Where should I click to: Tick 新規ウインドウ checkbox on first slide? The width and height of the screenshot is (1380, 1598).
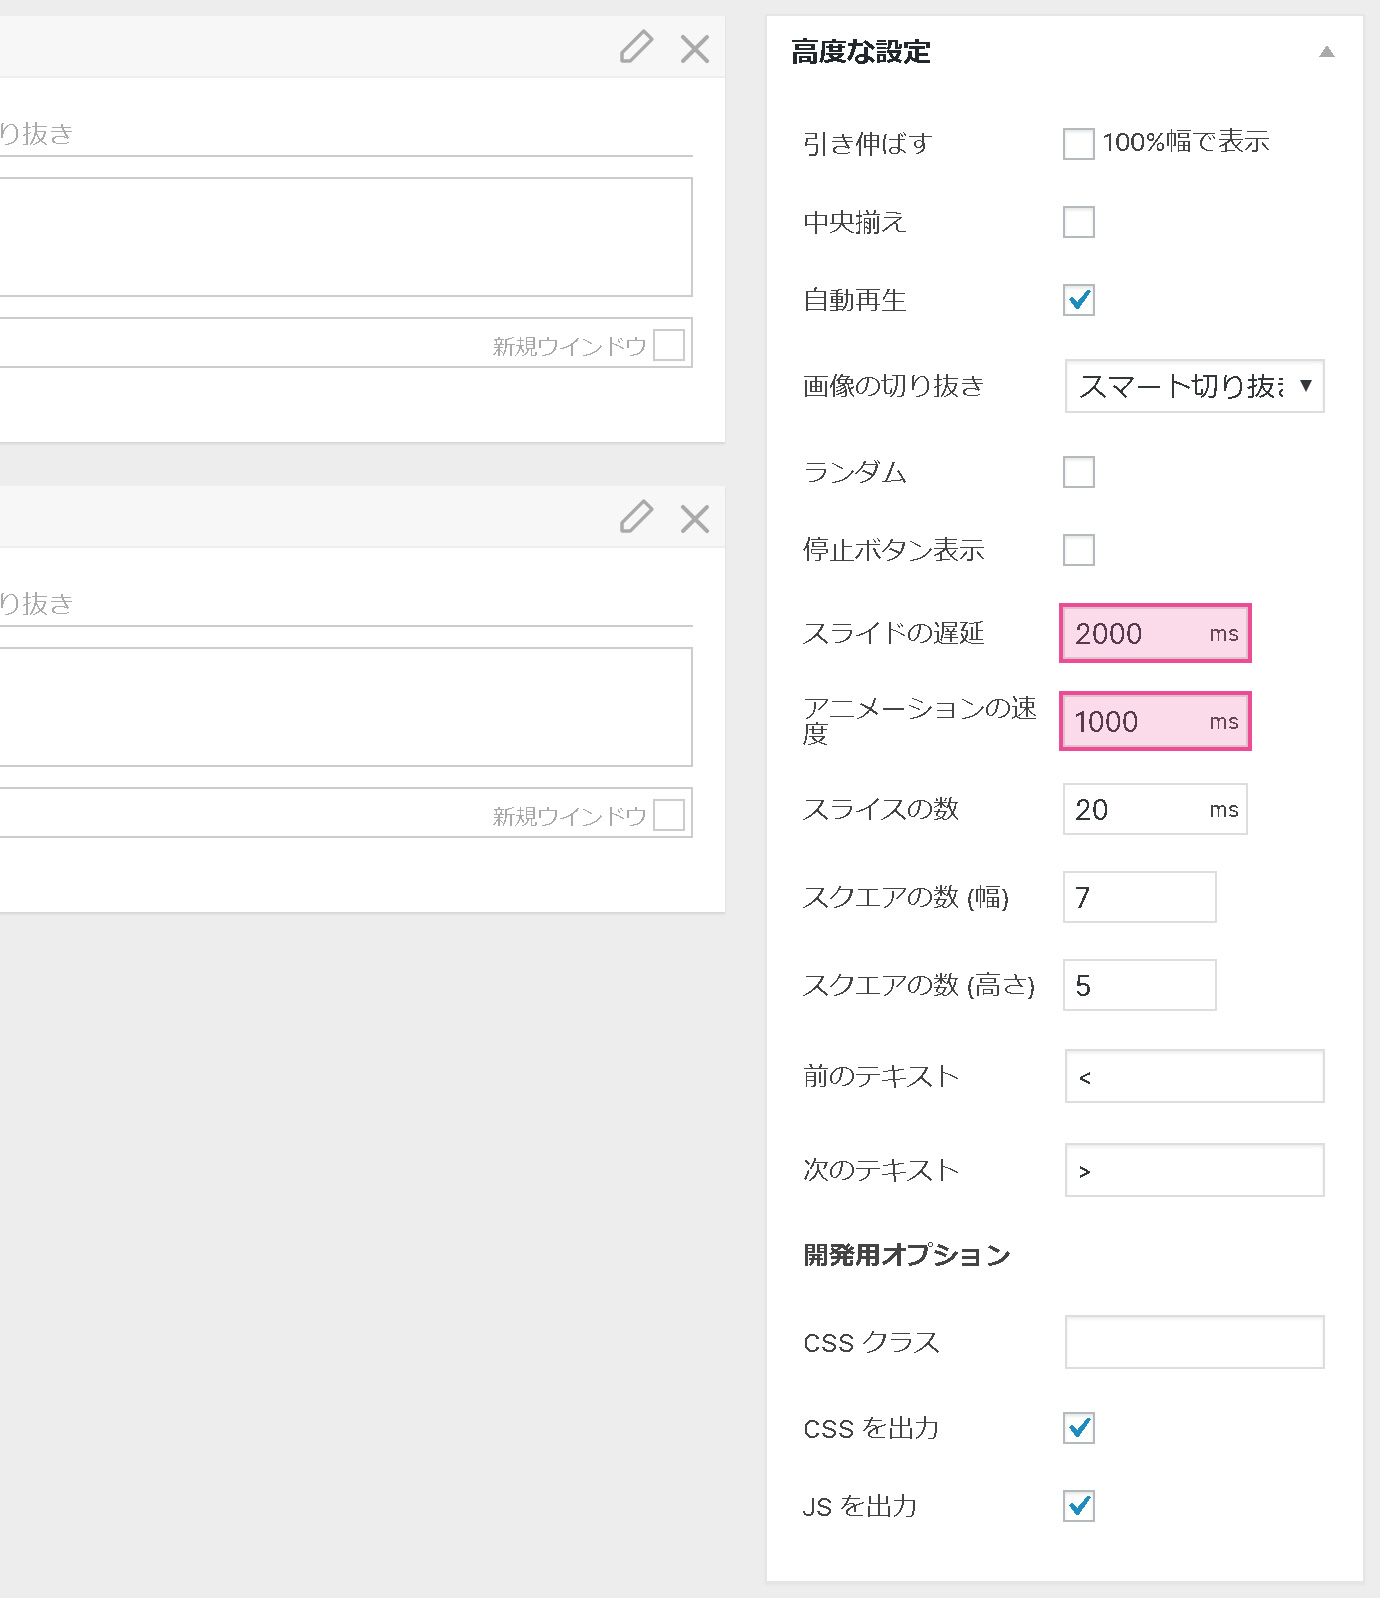pyautogui.click(x=669, y=345)
